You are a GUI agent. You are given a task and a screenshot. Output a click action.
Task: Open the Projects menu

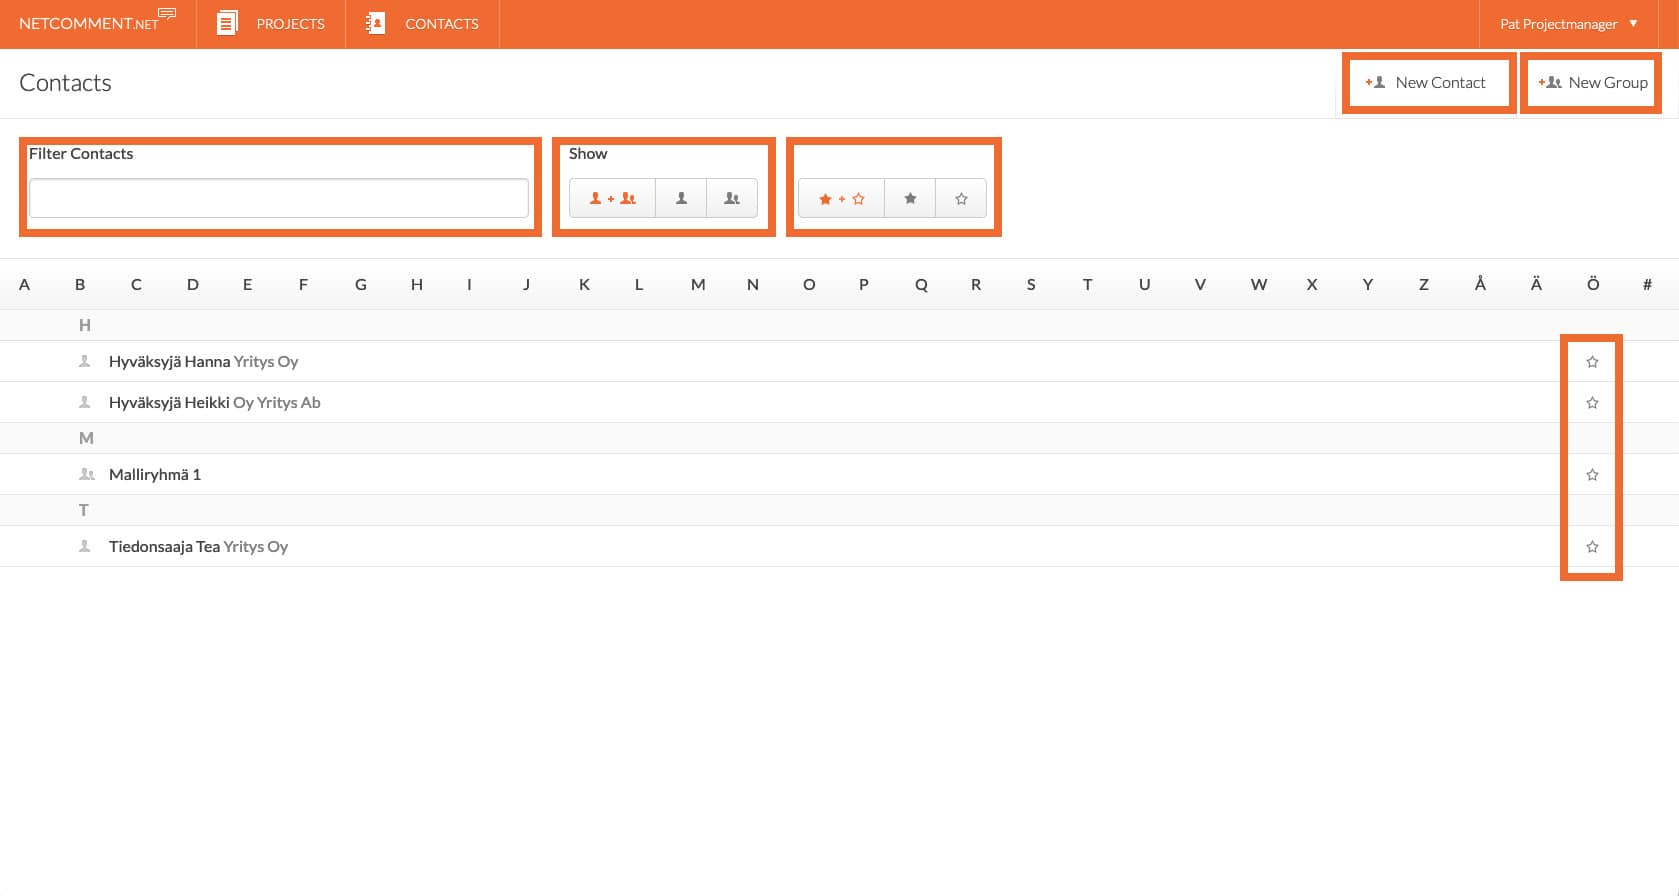271,24
